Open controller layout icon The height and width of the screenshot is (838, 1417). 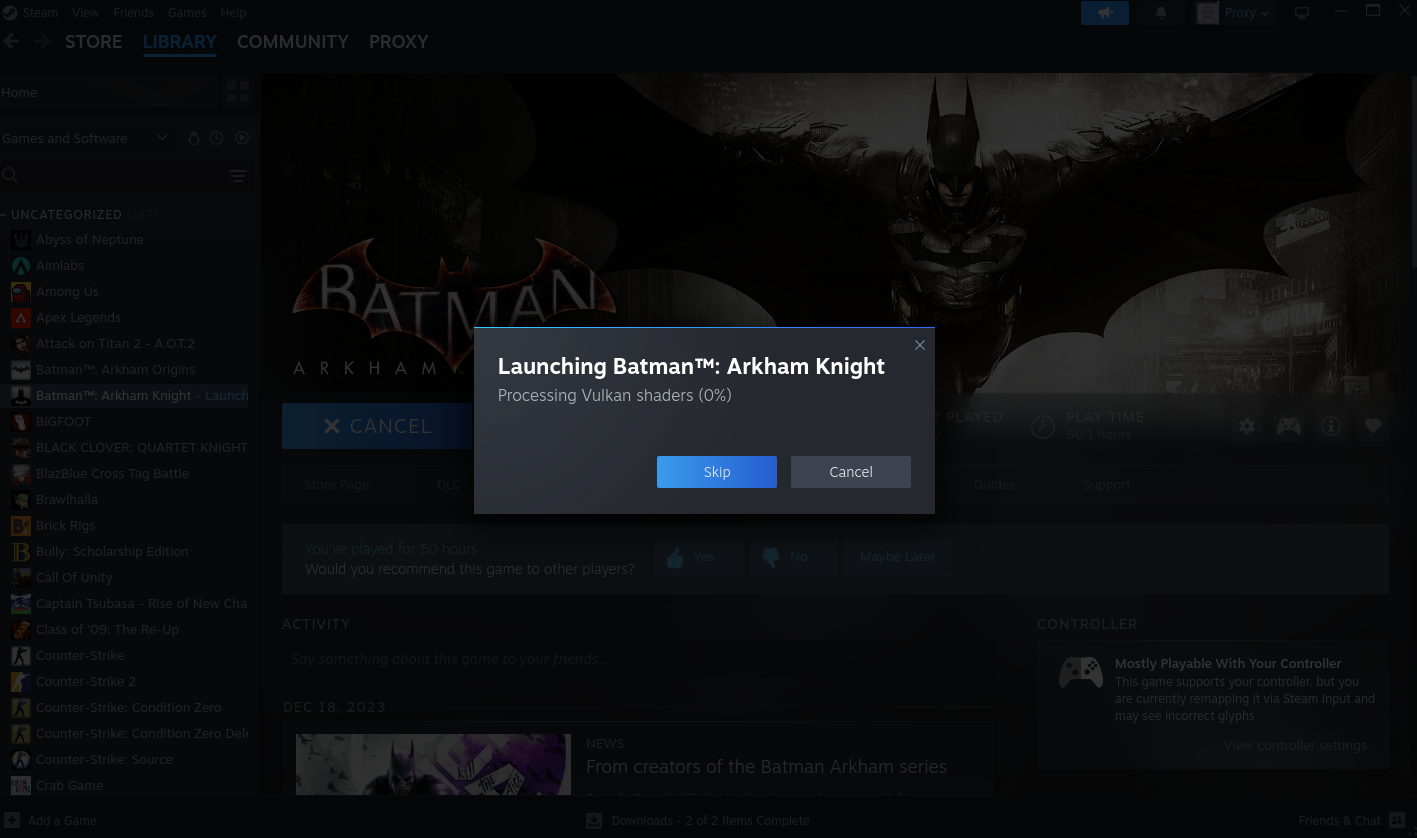point(1289,426)
